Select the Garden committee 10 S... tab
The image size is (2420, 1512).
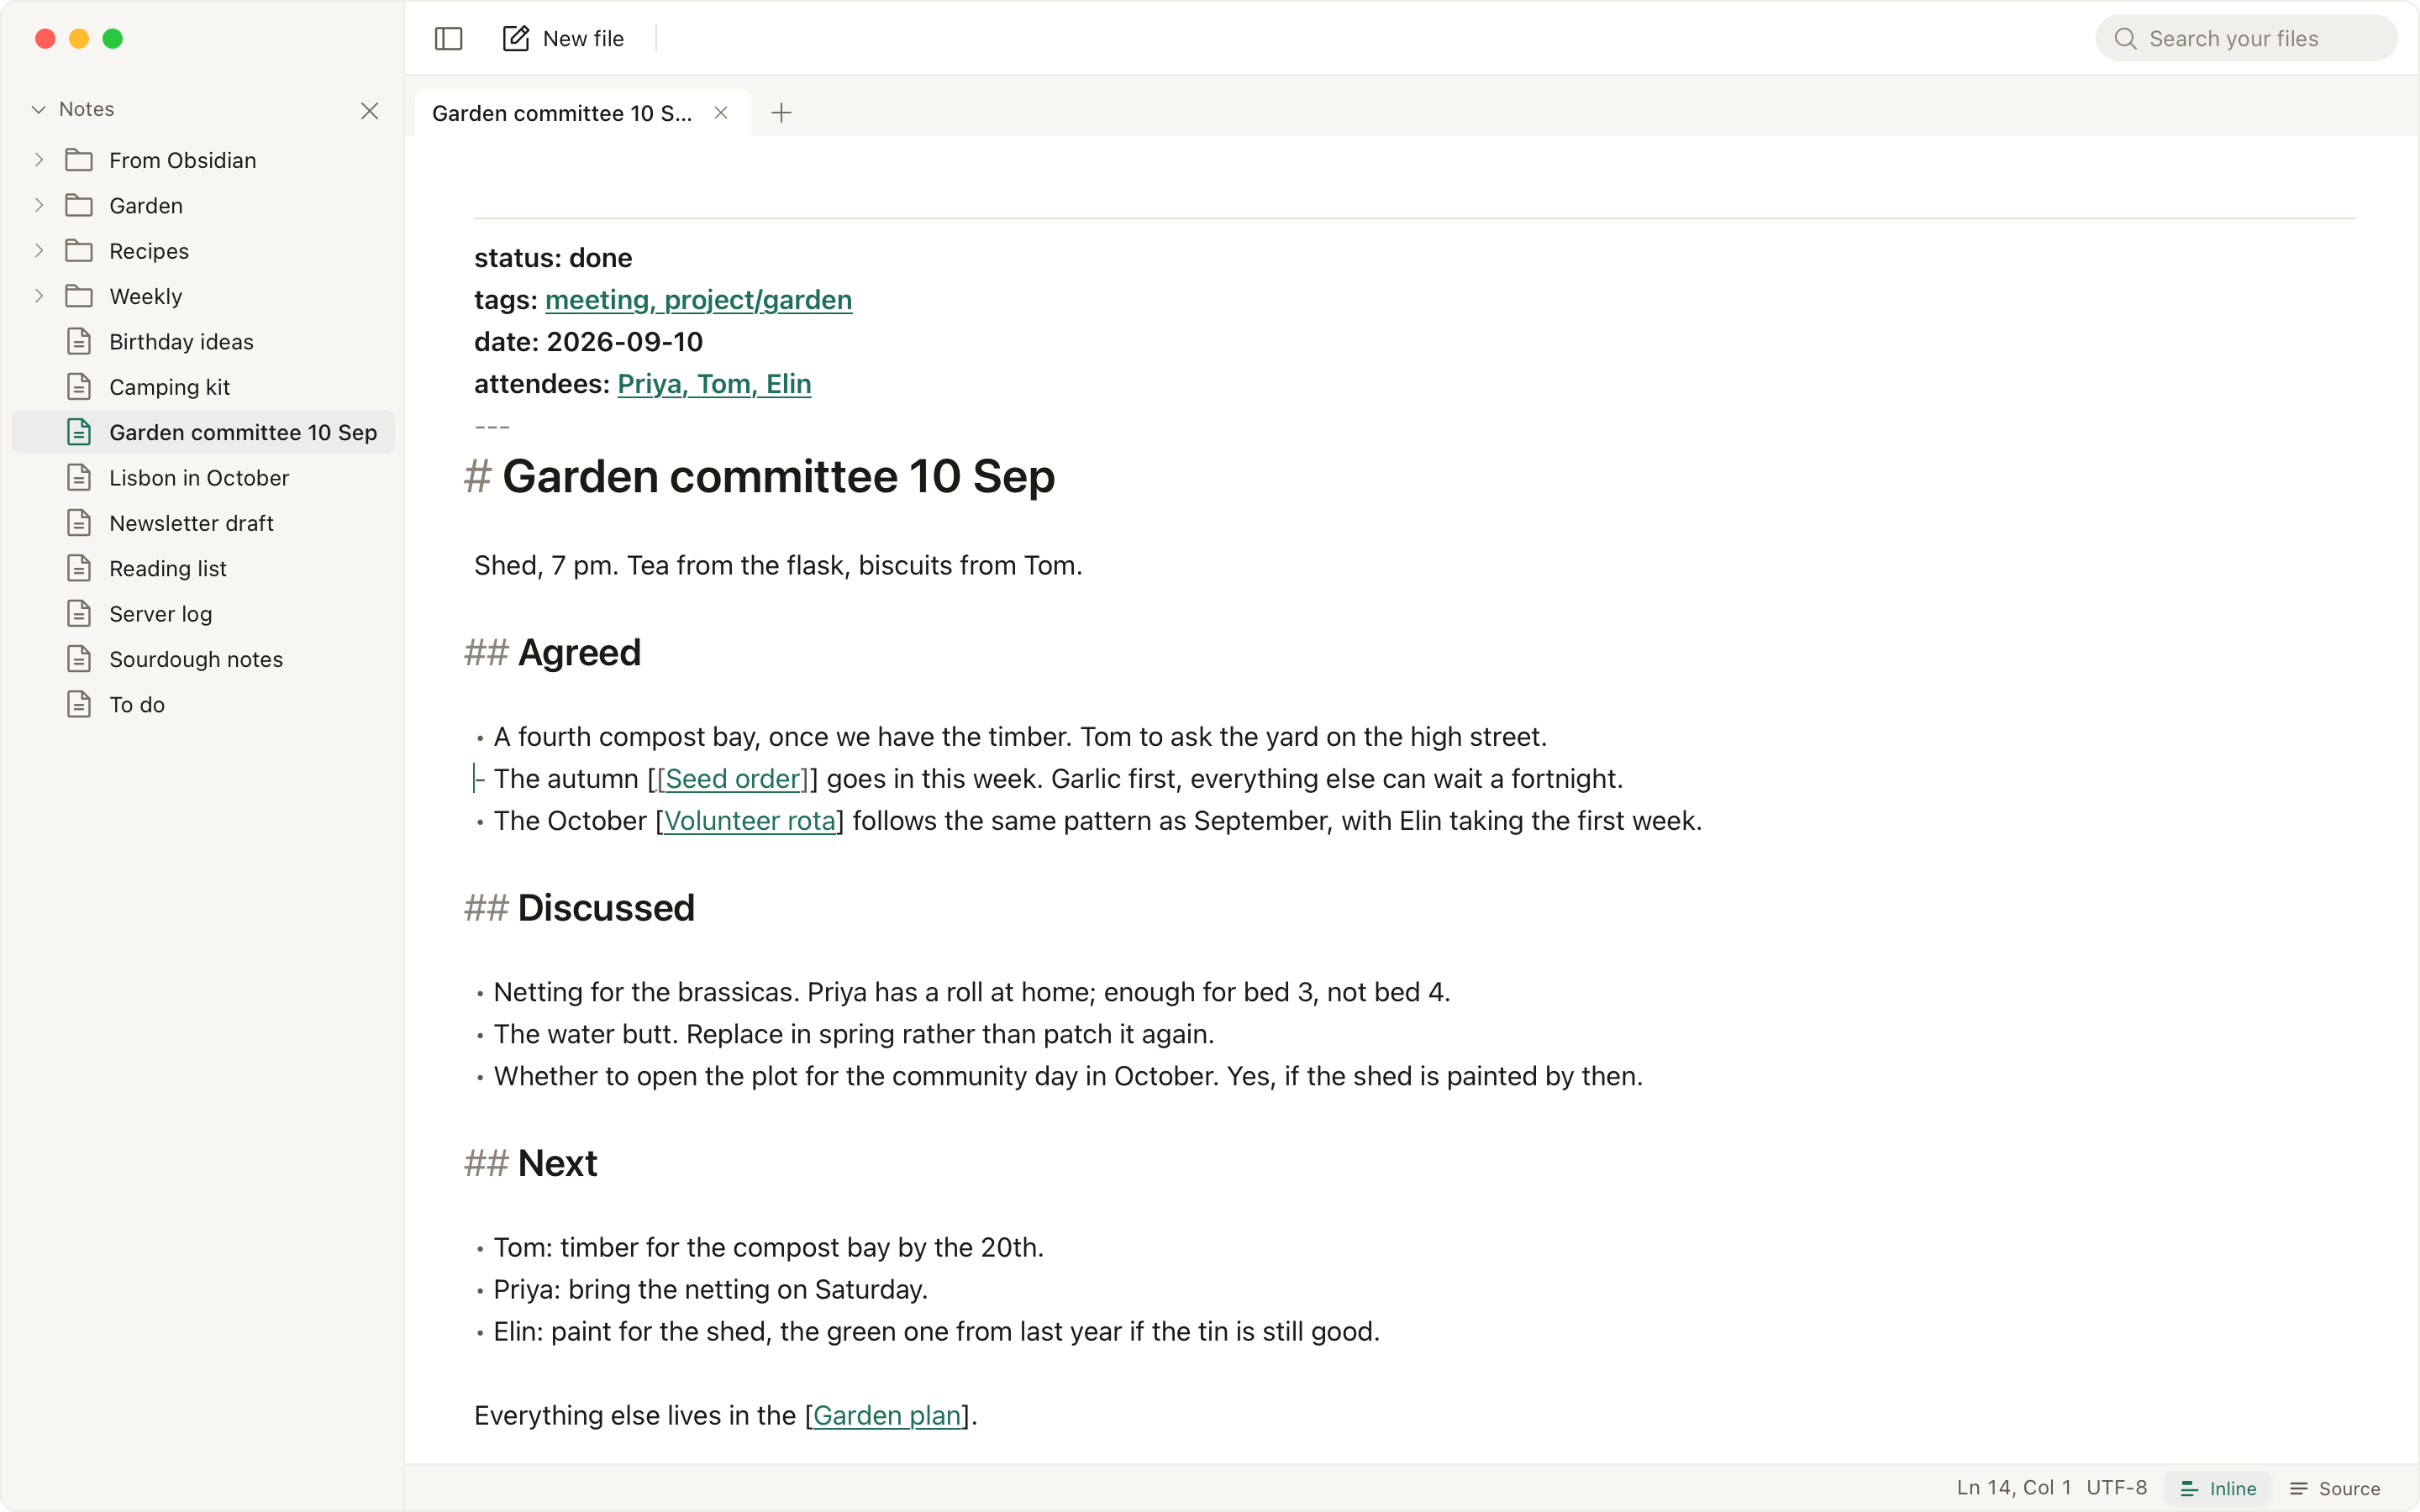[582, 113]
